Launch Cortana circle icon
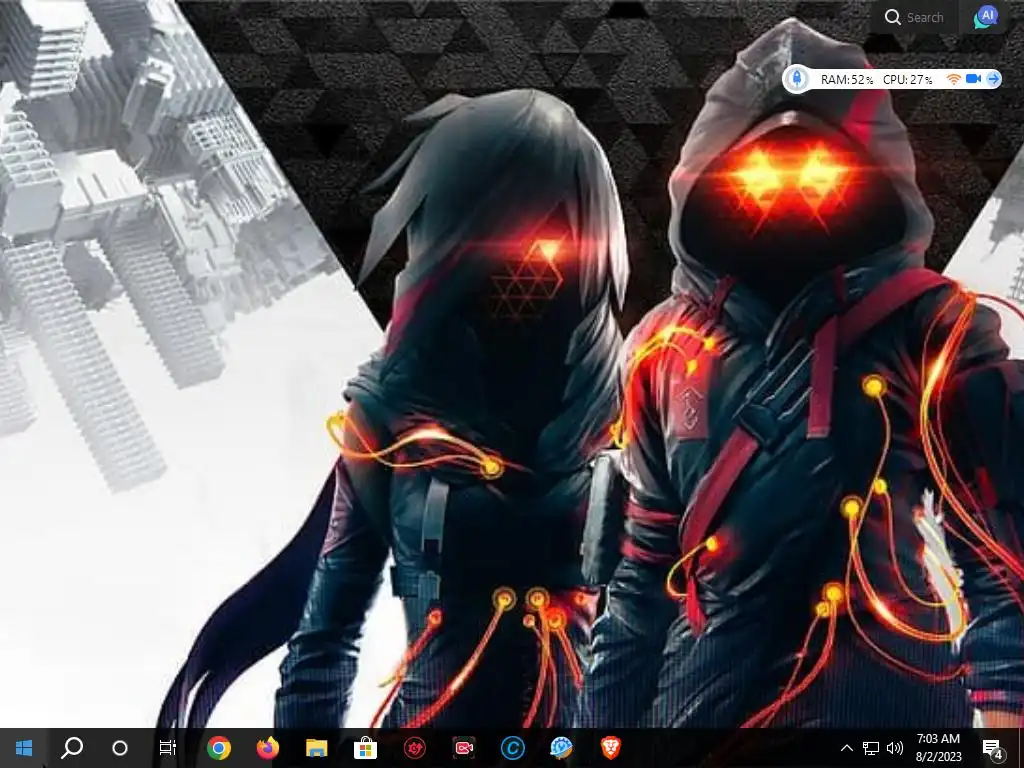 120,748
